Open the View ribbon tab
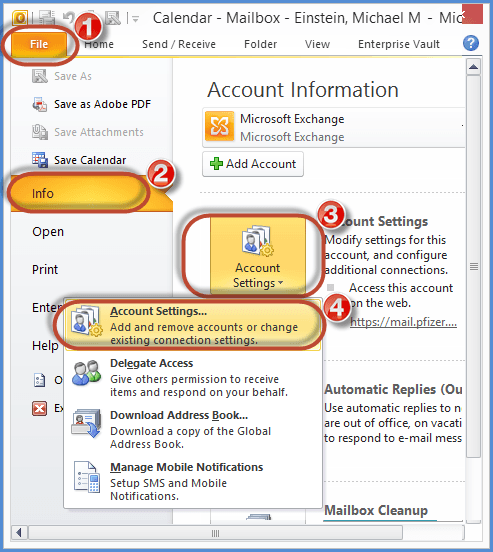 click(317, 44)
